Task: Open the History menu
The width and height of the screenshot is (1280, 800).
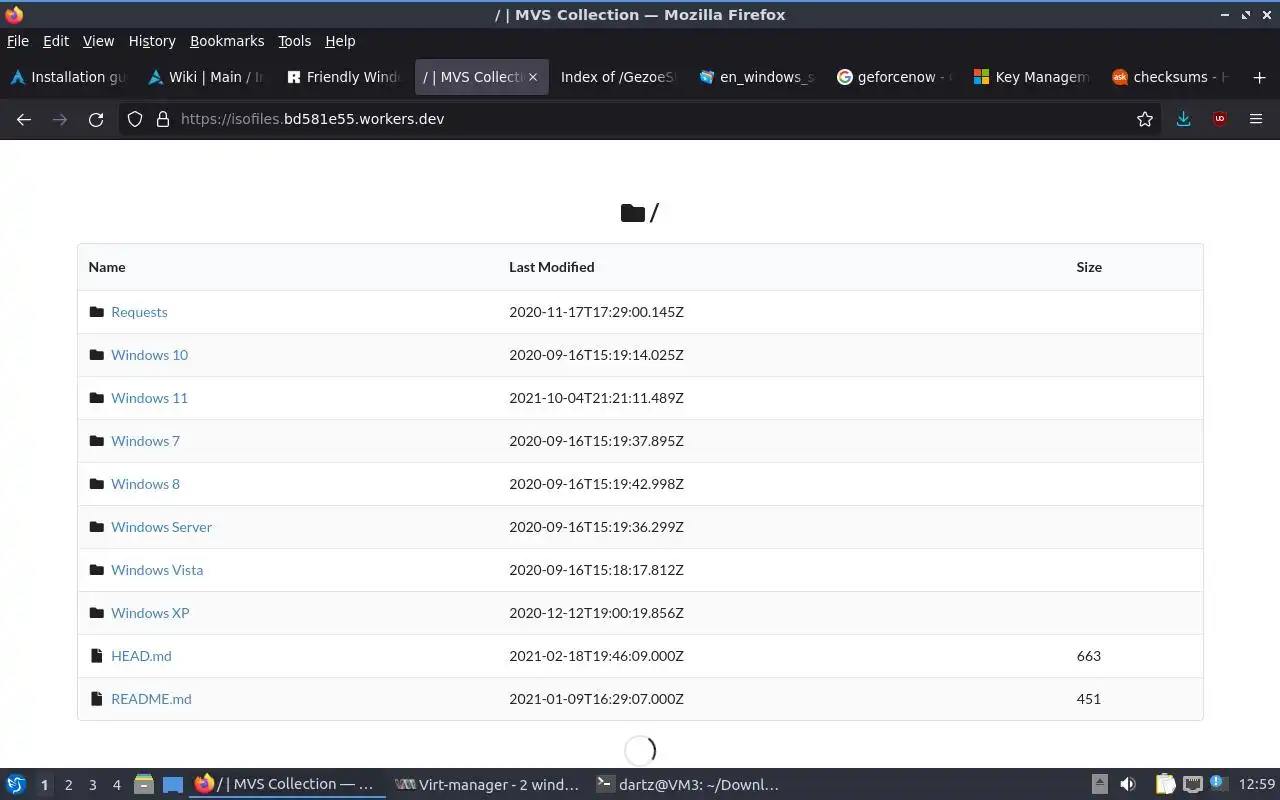Action: pos(152,41)
